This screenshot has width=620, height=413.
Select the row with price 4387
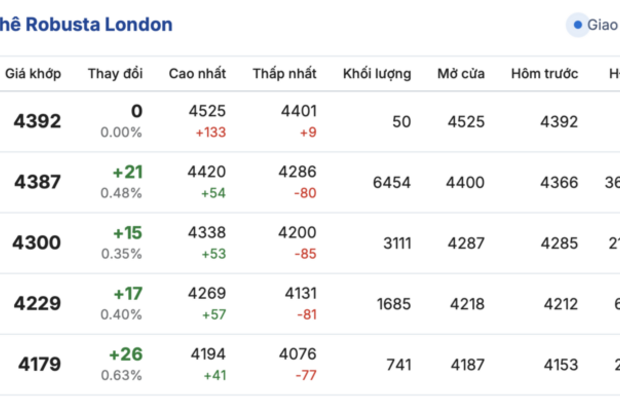[x=37, y=182]
